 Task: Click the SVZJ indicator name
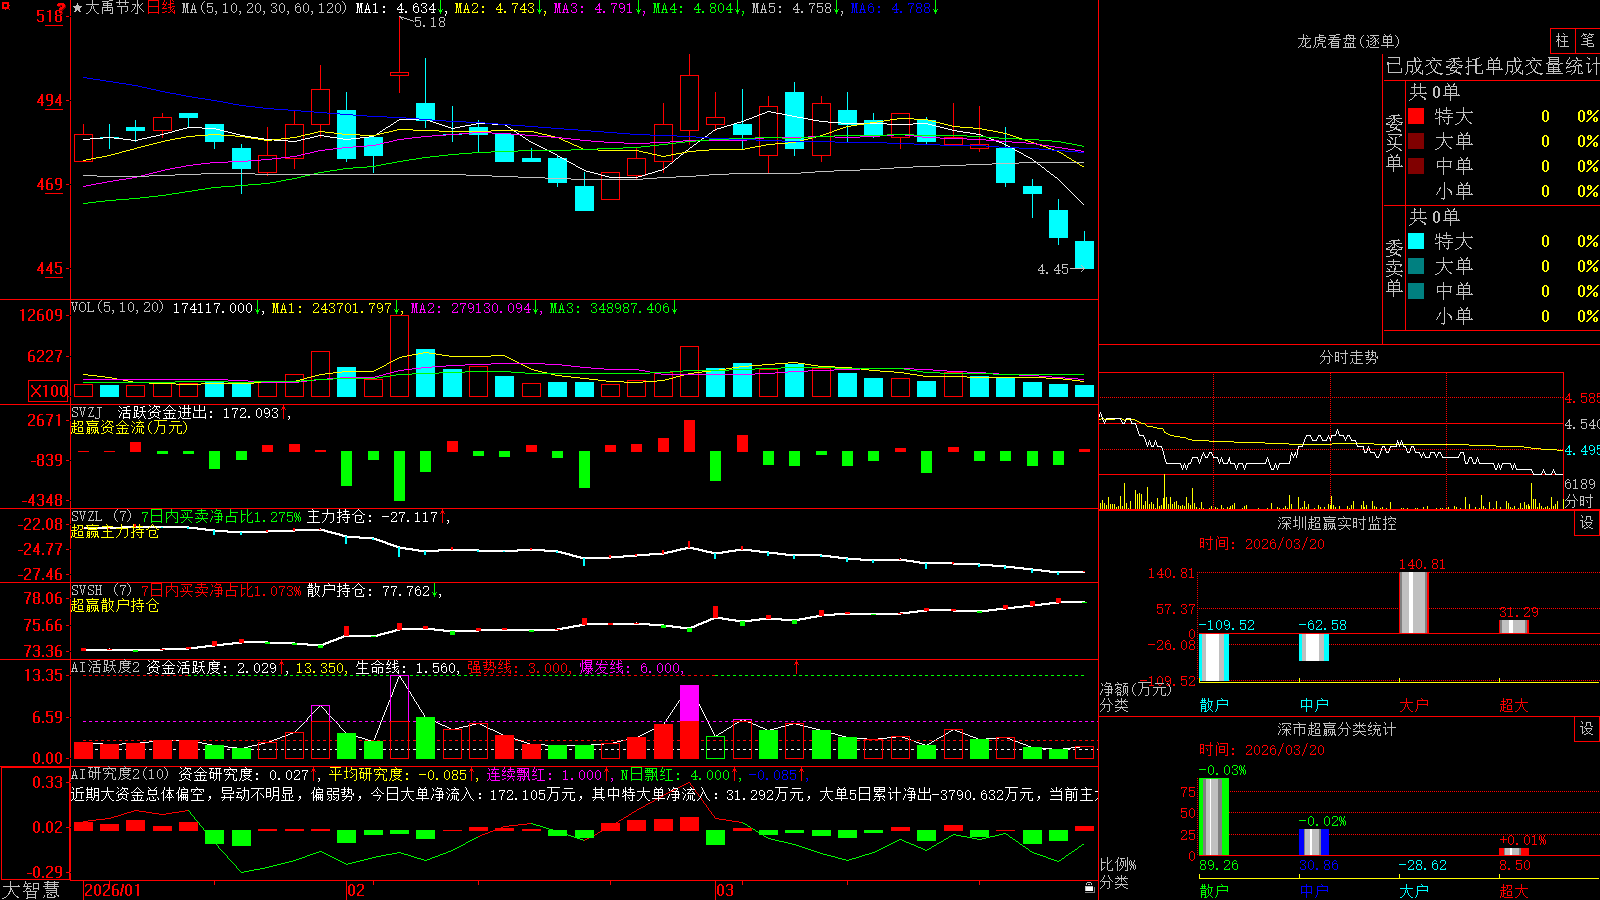pyautogui.click(x=87, y=412)
